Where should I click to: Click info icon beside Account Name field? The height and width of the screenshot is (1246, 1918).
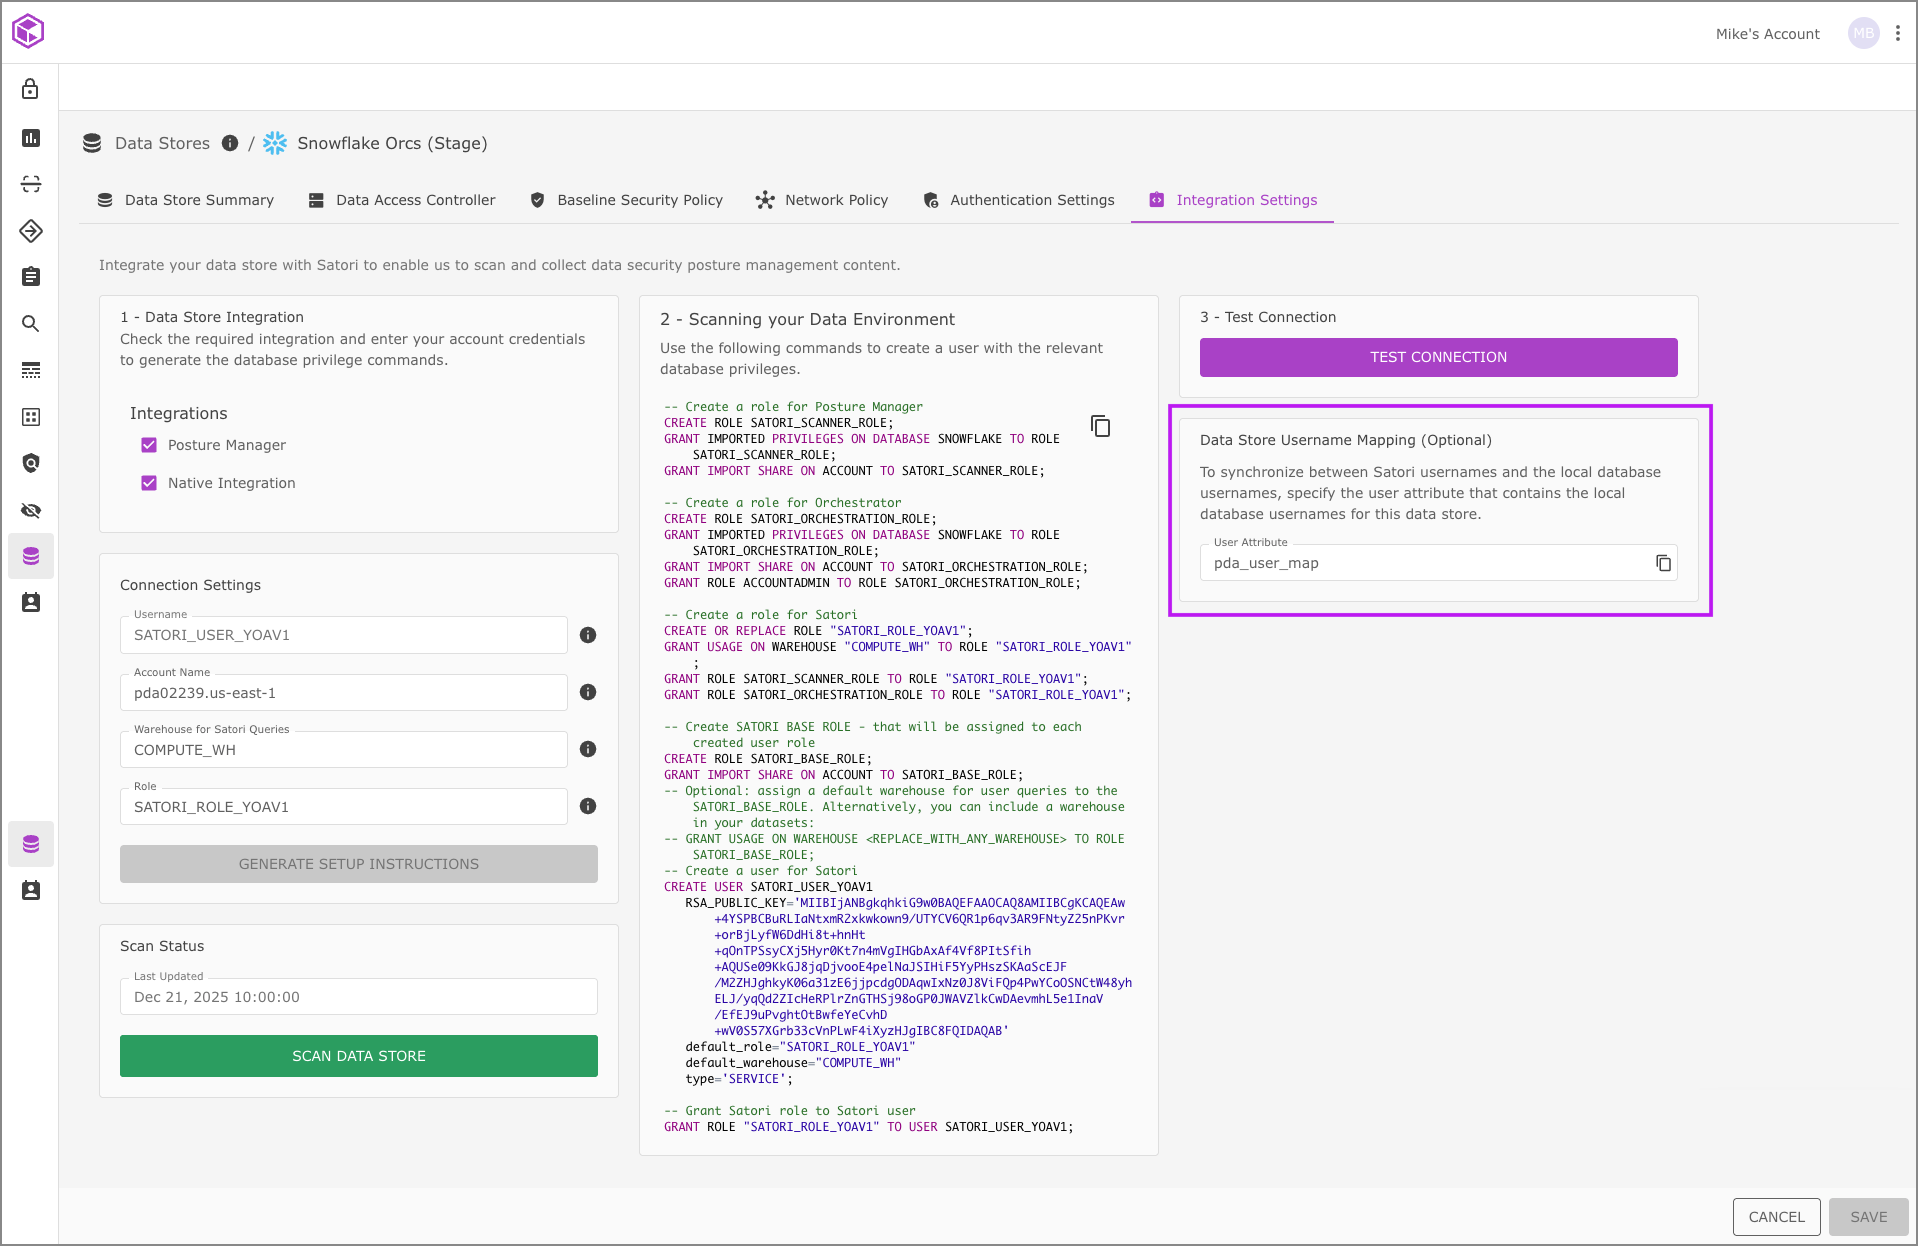tap(588, 692)
